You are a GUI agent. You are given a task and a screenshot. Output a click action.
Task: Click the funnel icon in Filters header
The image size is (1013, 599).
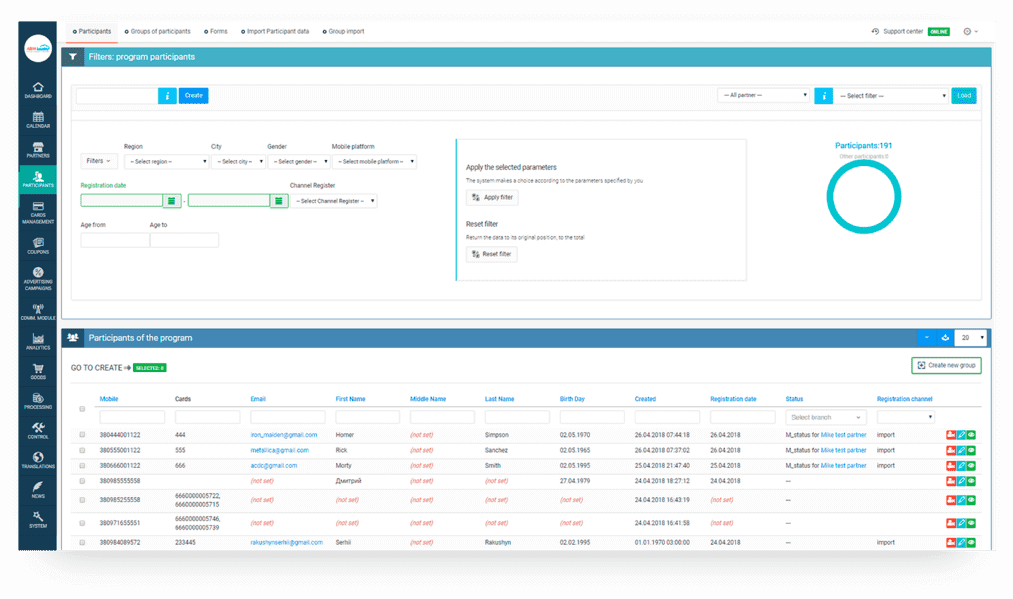coord(73,57)
